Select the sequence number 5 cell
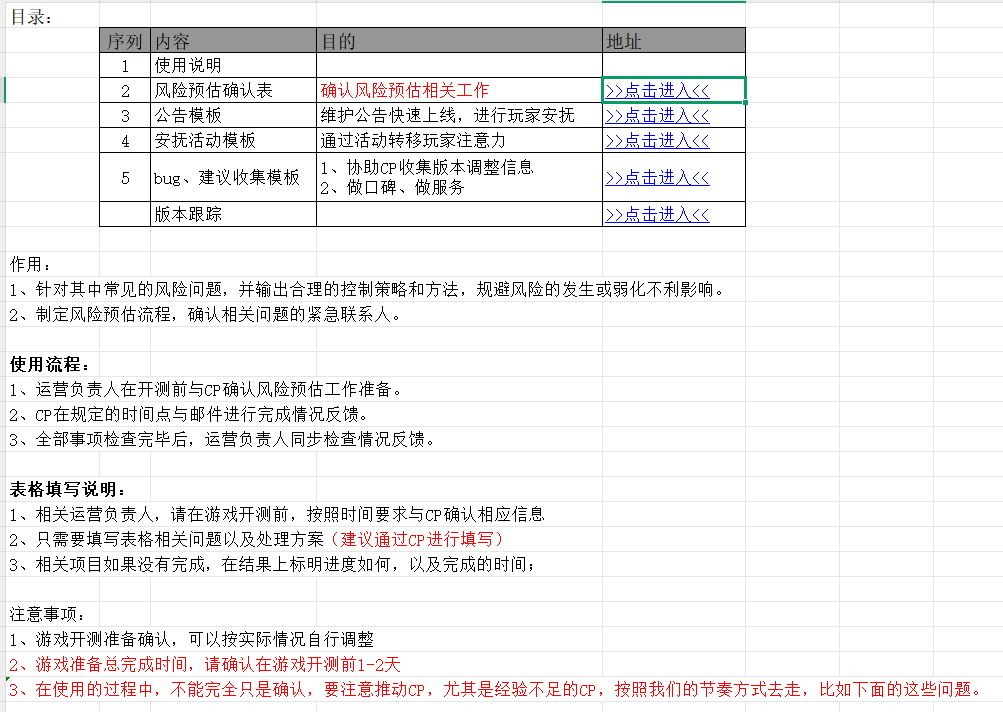The width and height of the screenshot is (1003, 712). click(x=125, y=177)
